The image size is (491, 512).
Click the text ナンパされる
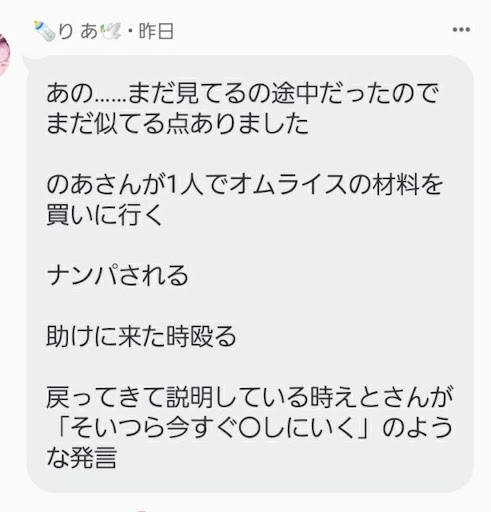(x=117, y=275)
